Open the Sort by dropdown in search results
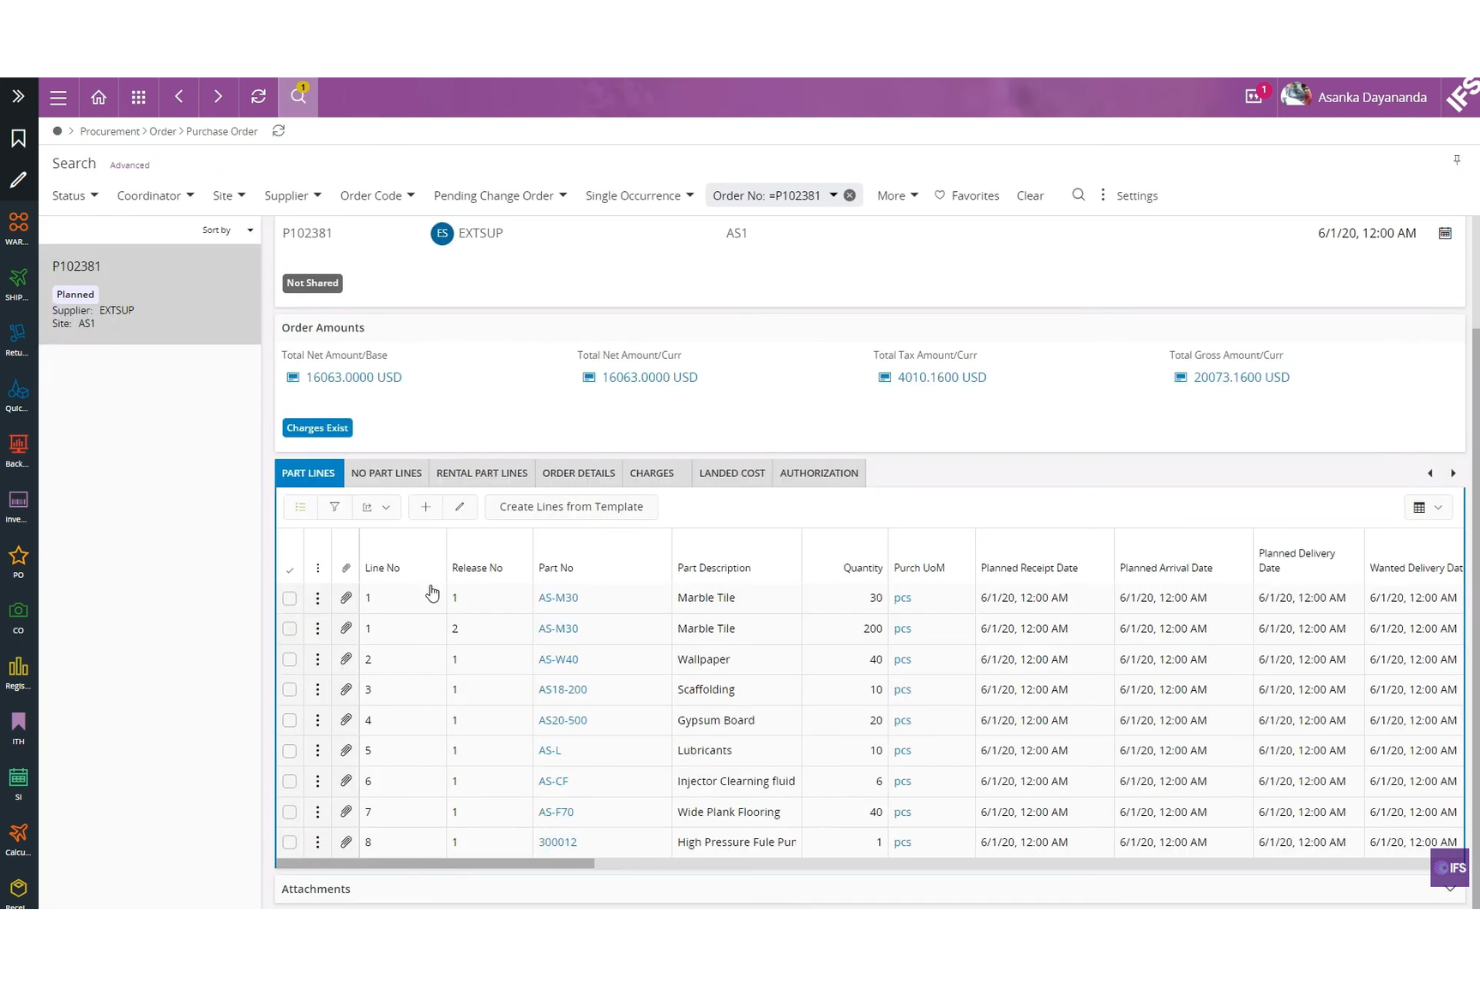The image size is (1480, 987). coord(224,230)
